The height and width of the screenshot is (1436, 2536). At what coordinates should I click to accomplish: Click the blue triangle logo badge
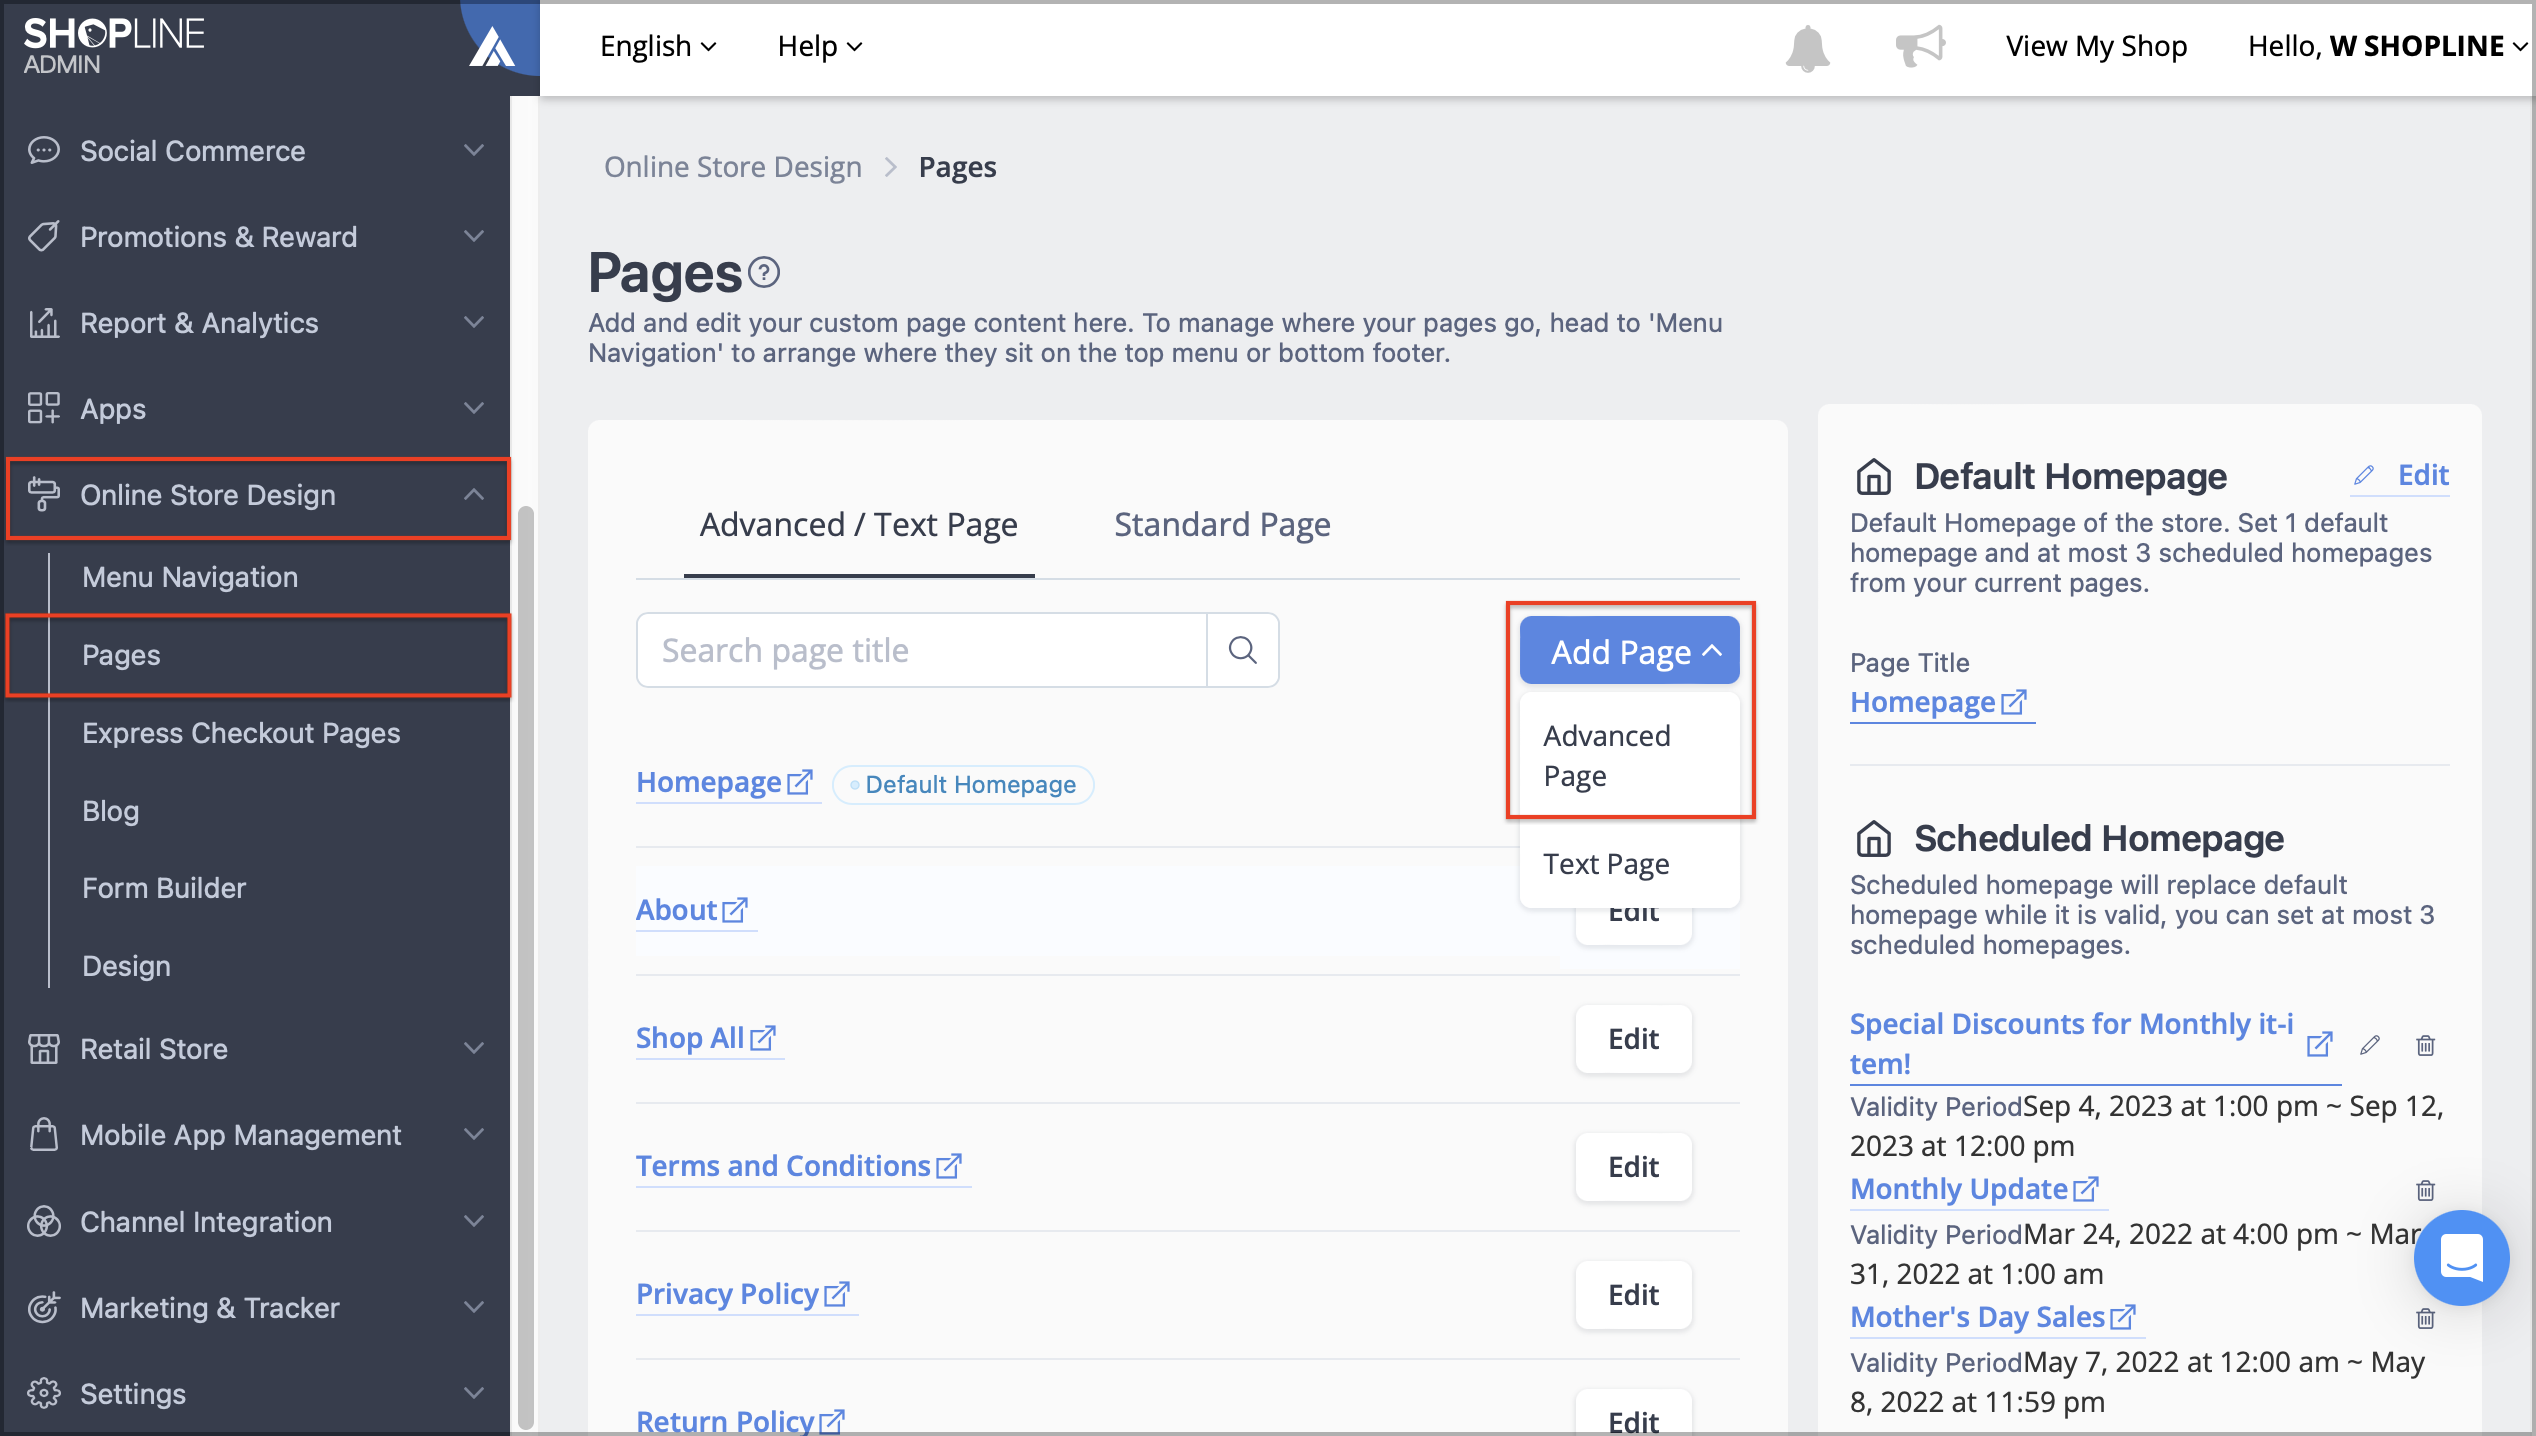coord(492,46)
